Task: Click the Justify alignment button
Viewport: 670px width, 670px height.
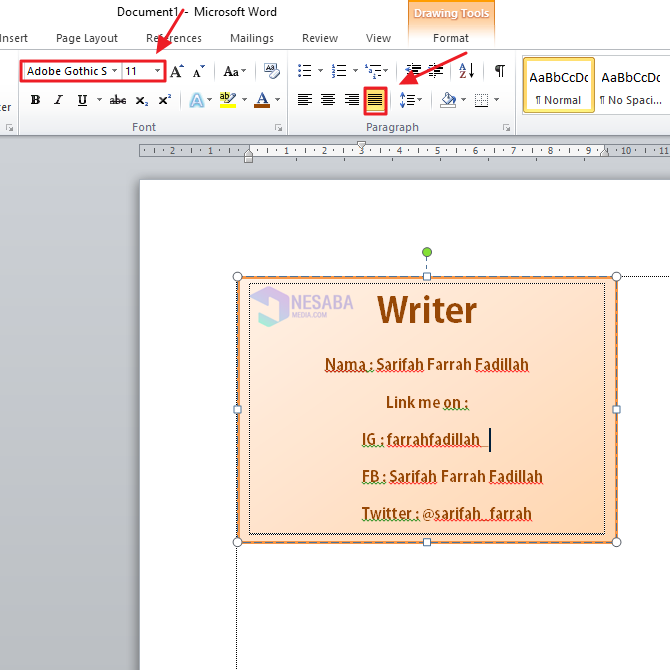Action: (375, 101)
